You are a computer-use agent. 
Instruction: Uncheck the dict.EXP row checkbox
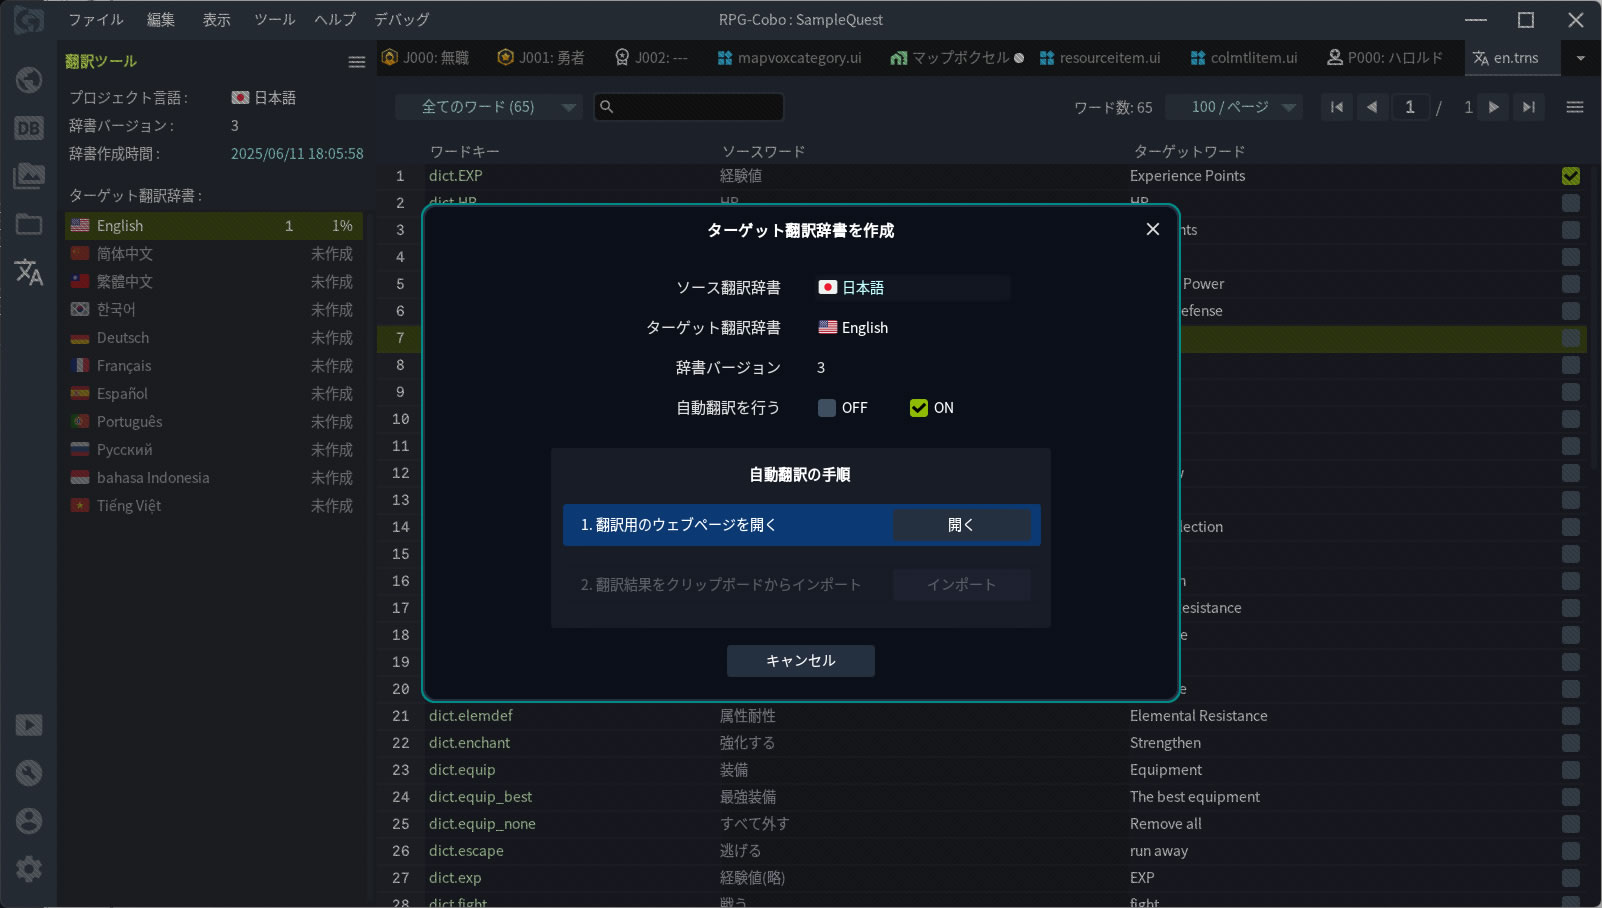point(1570,176)
